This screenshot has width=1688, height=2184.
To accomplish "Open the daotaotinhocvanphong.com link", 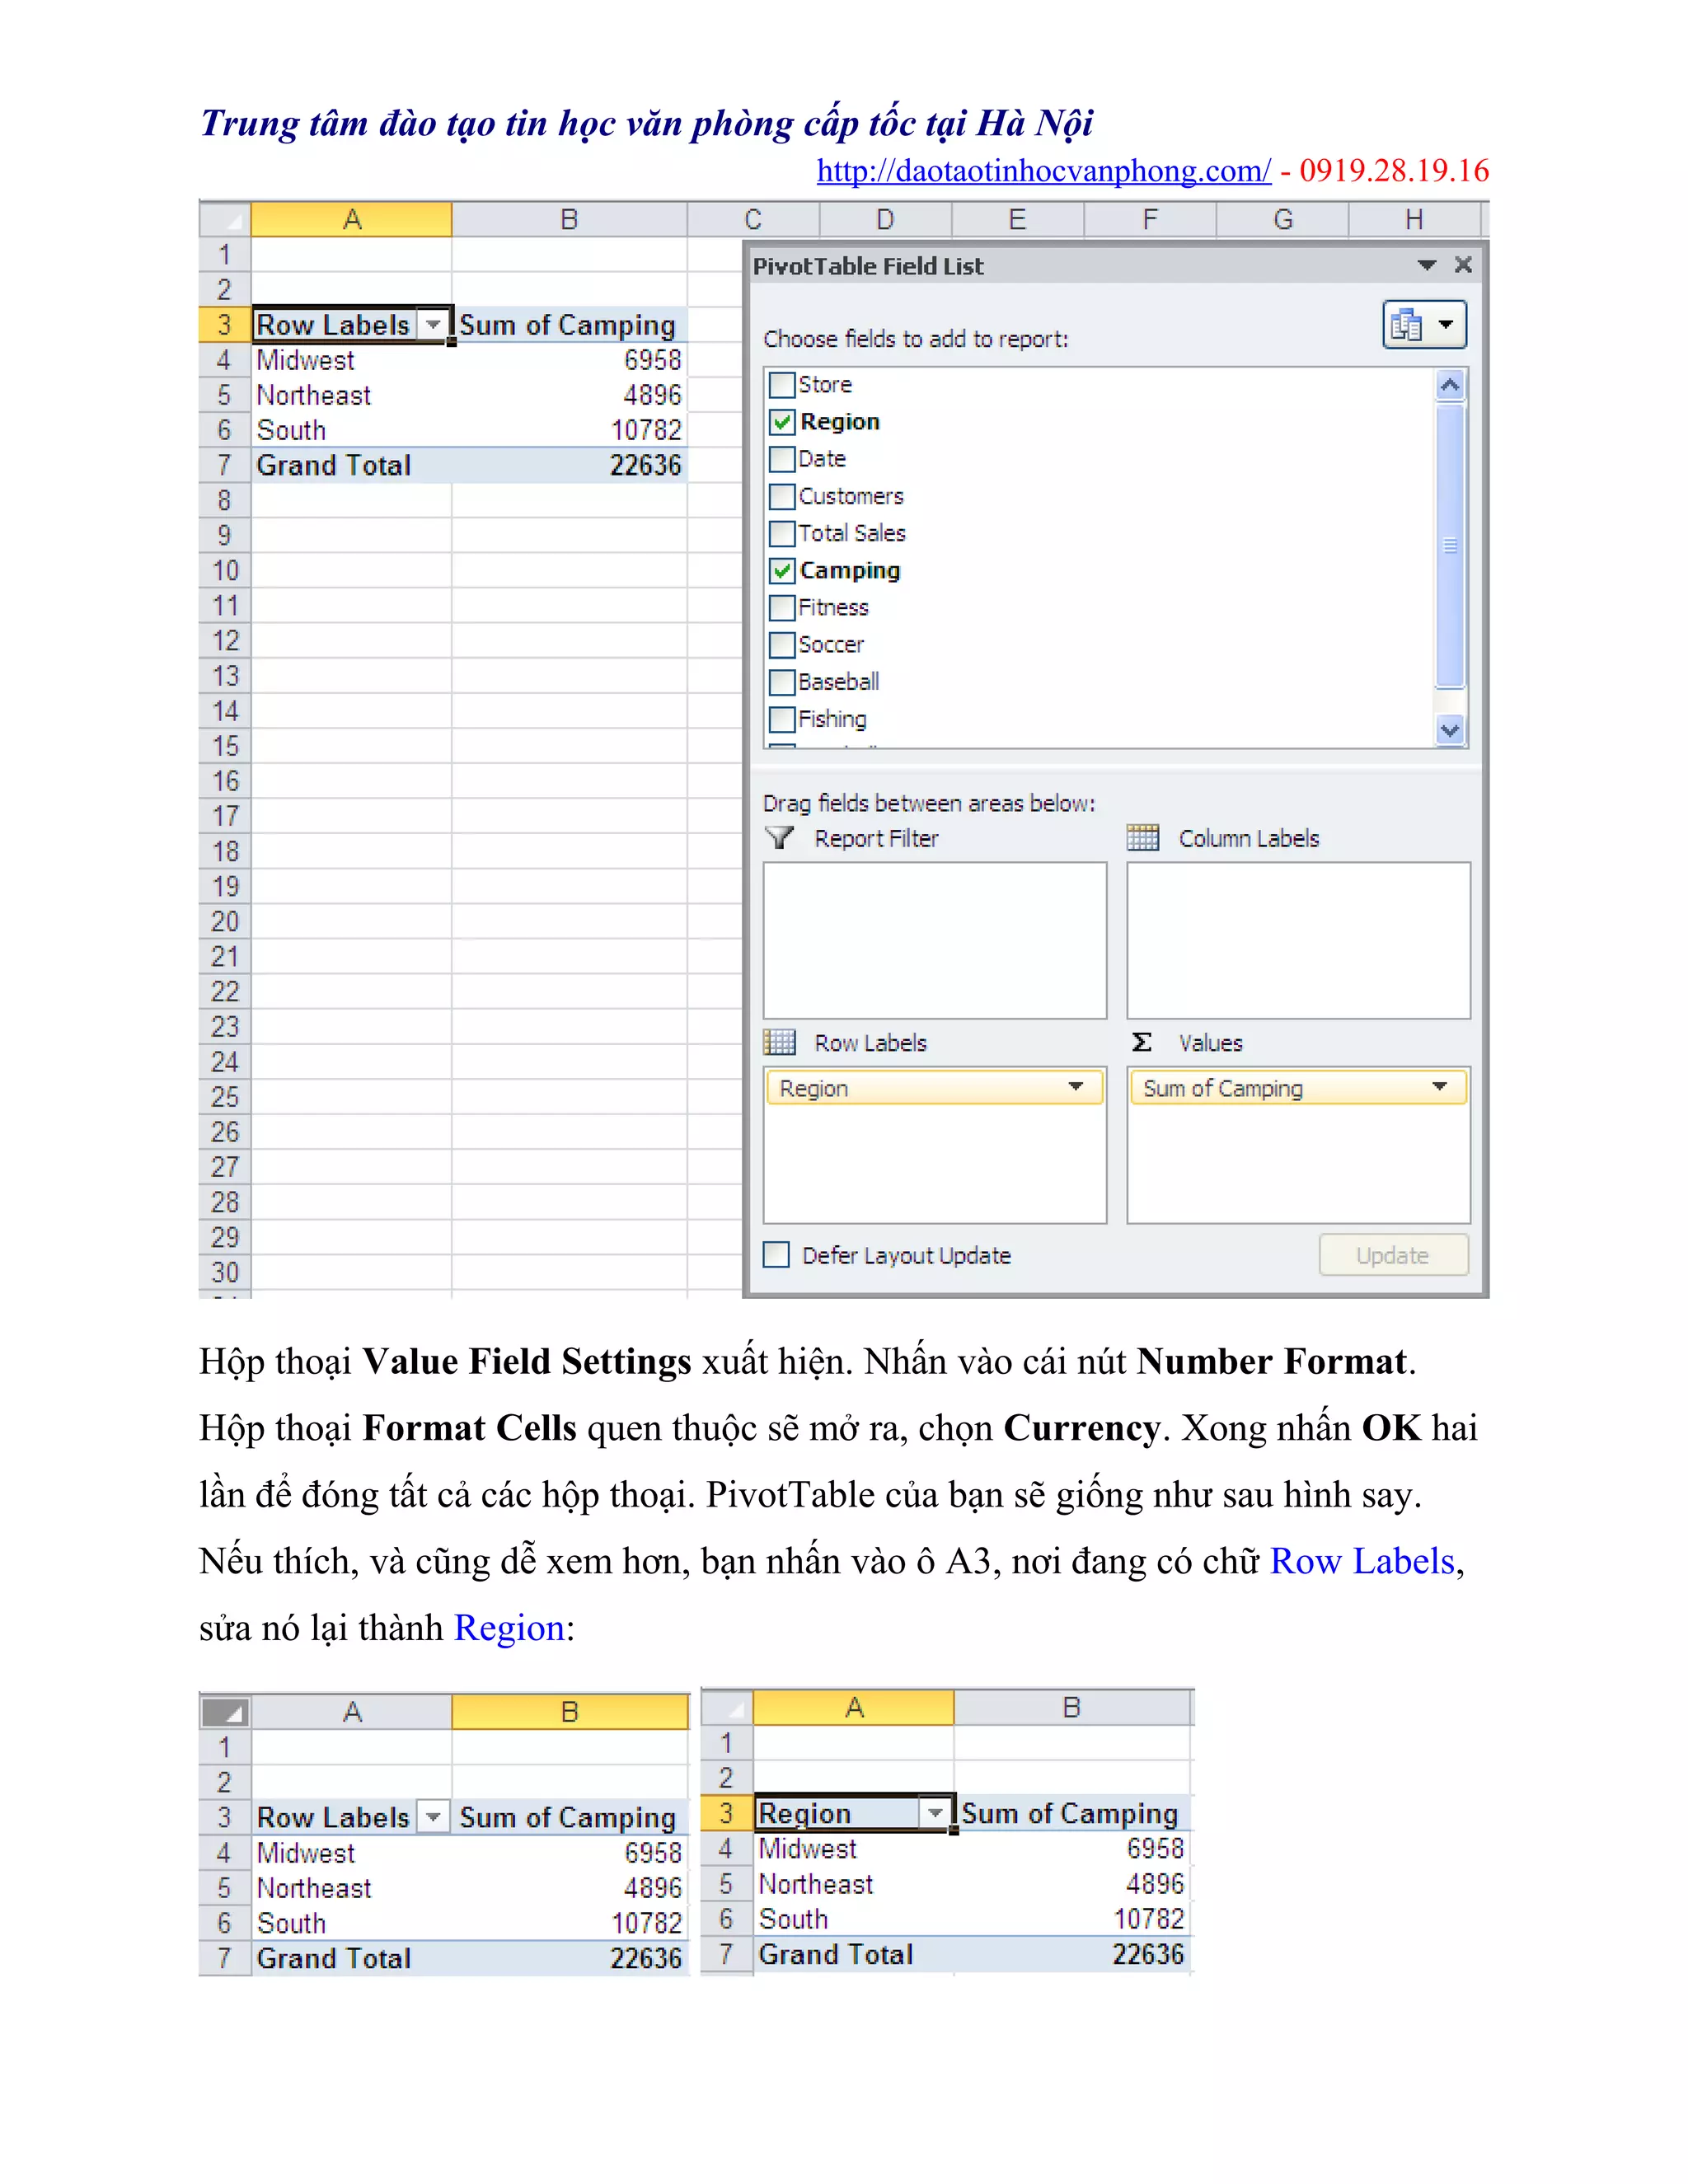I will click(x=1043, y=171).
